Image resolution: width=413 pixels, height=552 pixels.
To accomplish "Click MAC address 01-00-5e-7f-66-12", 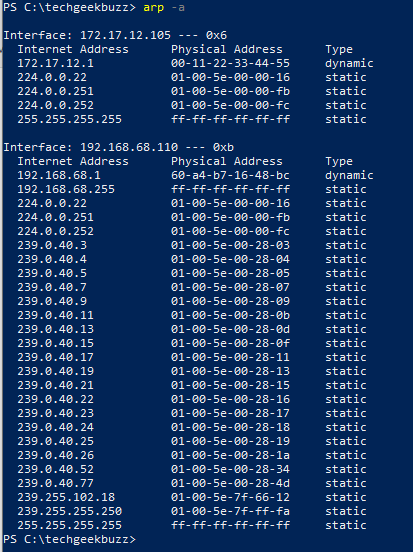I will [x=230, y=497].
